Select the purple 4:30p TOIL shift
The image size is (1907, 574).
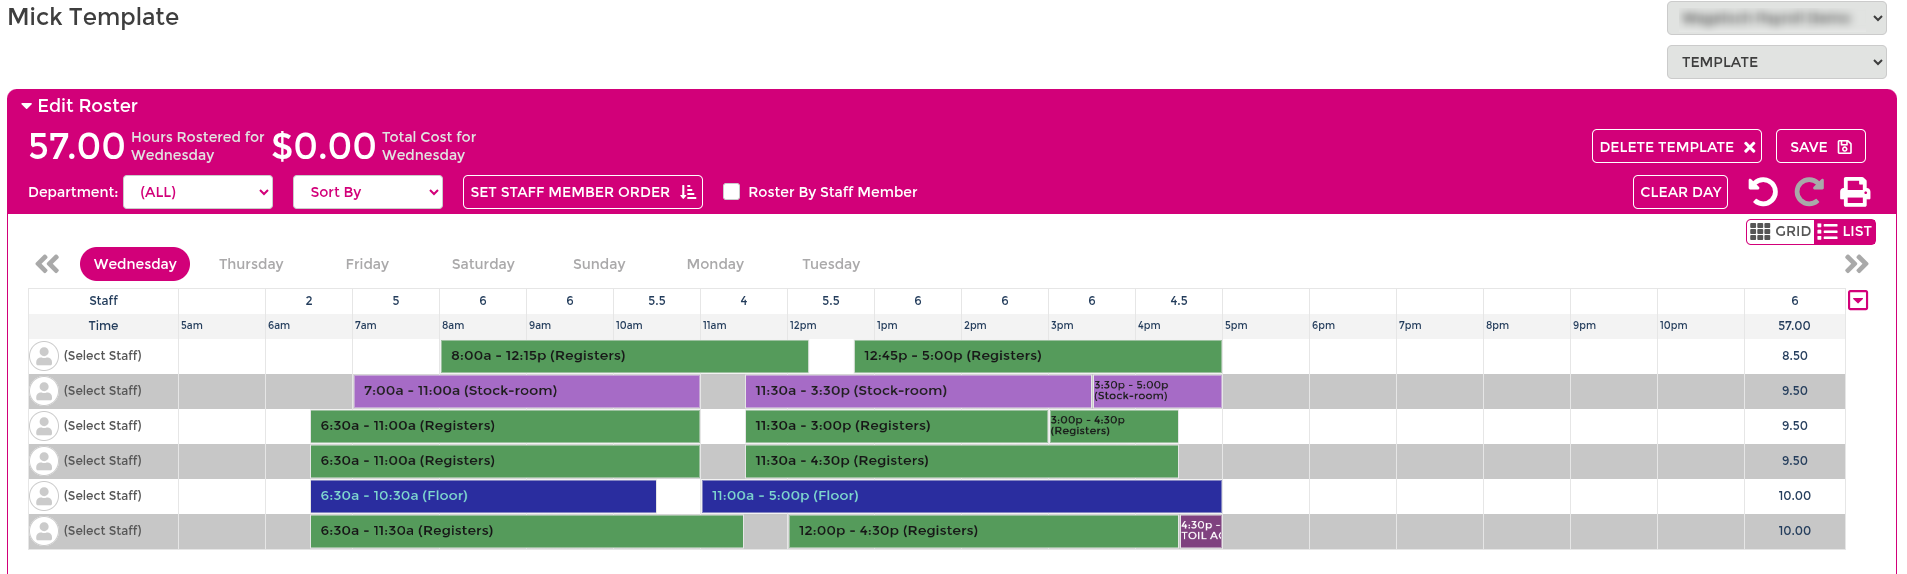[1200, 531]
